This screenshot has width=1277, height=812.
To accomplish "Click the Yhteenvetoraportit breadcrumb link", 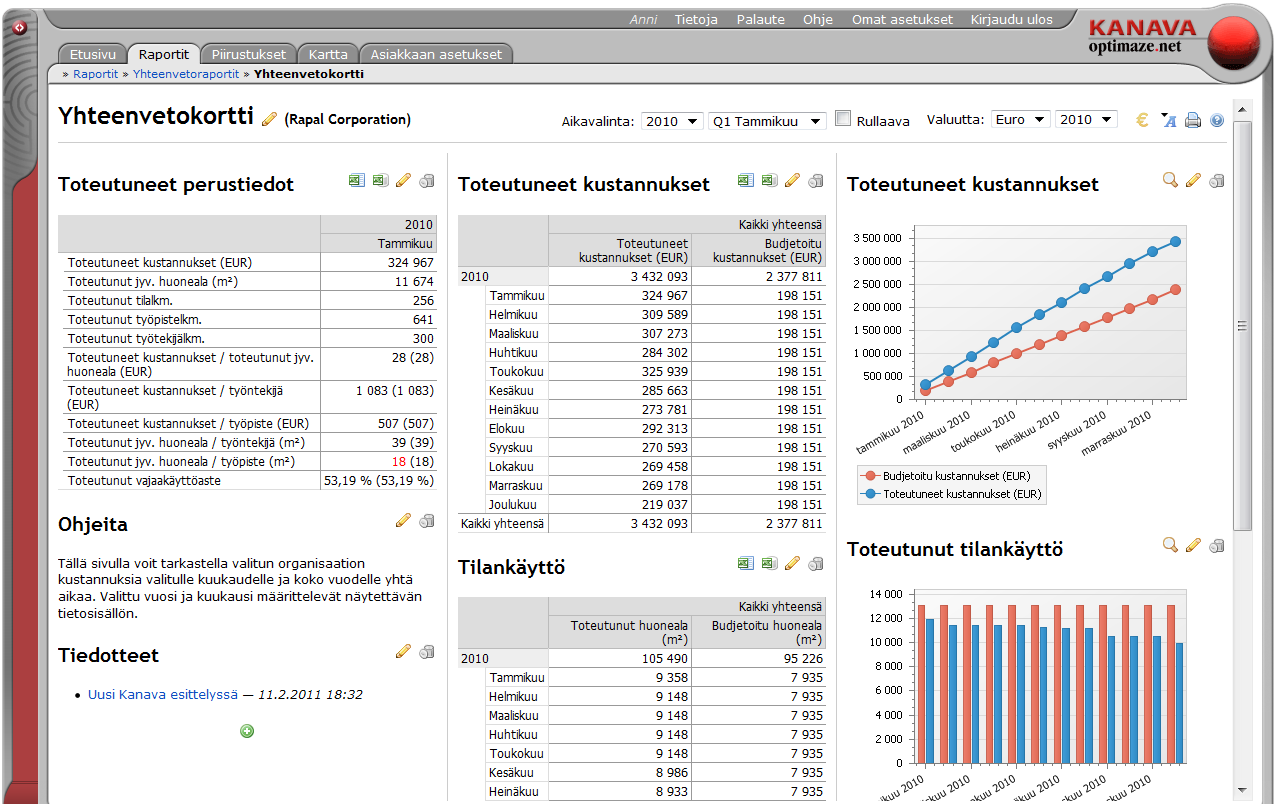I will [x=186, y=74].
